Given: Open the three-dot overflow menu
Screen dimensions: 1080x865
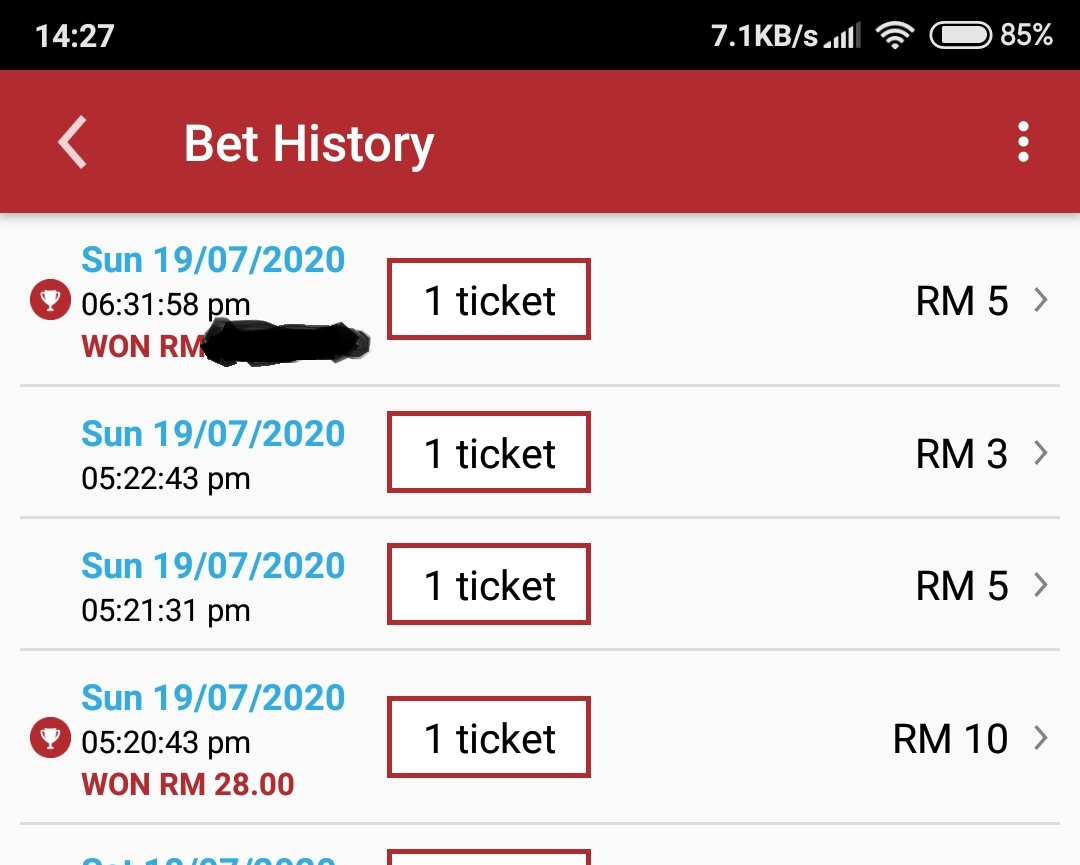Looking at the screenshot, I should (x=1022, y=142).
